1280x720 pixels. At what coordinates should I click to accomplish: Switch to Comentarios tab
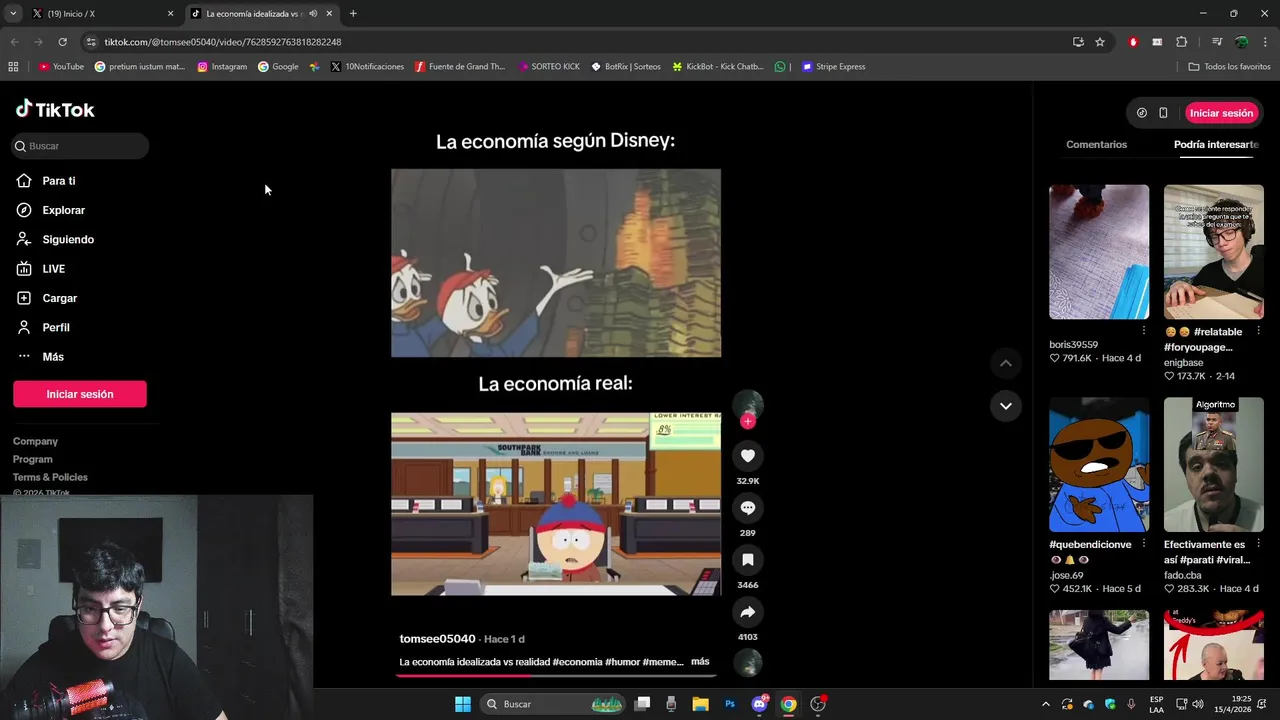(x=1096, y=145)
